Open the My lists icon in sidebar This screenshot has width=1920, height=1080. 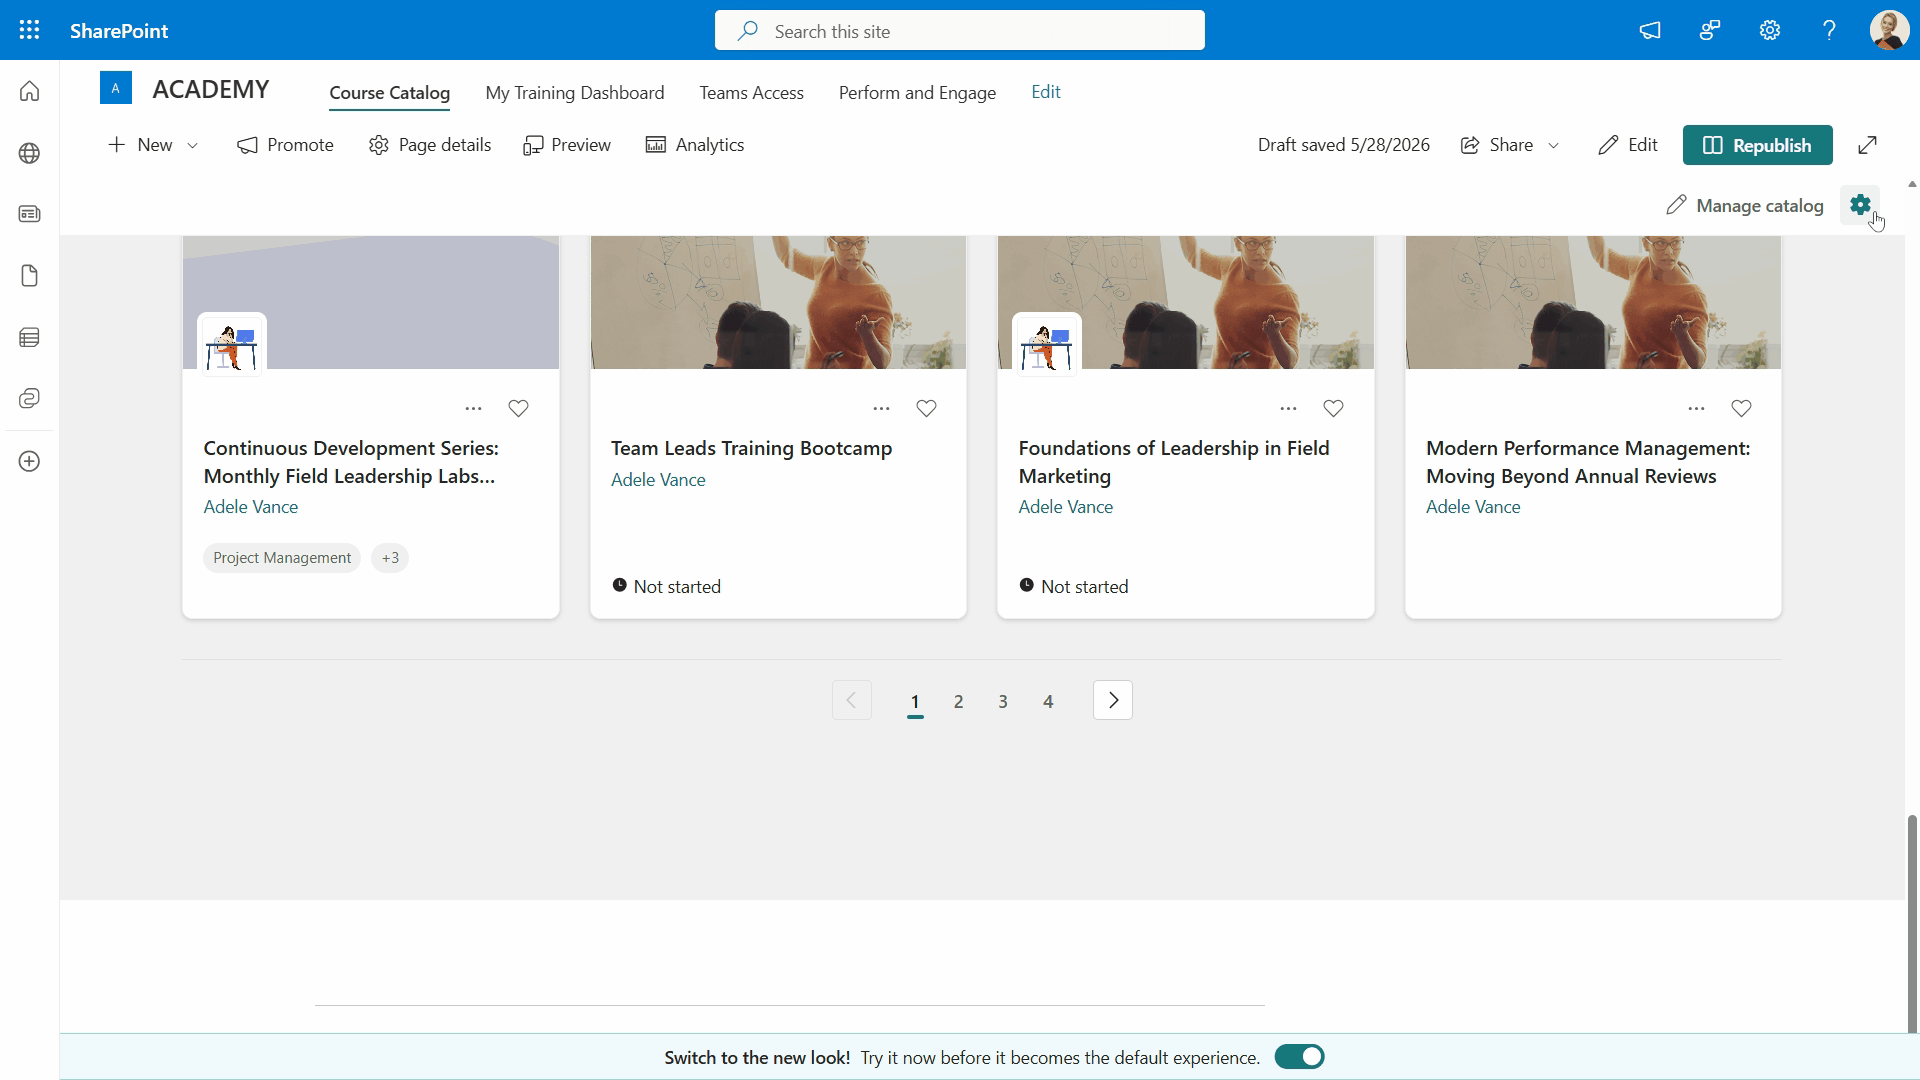click(30, 337)
